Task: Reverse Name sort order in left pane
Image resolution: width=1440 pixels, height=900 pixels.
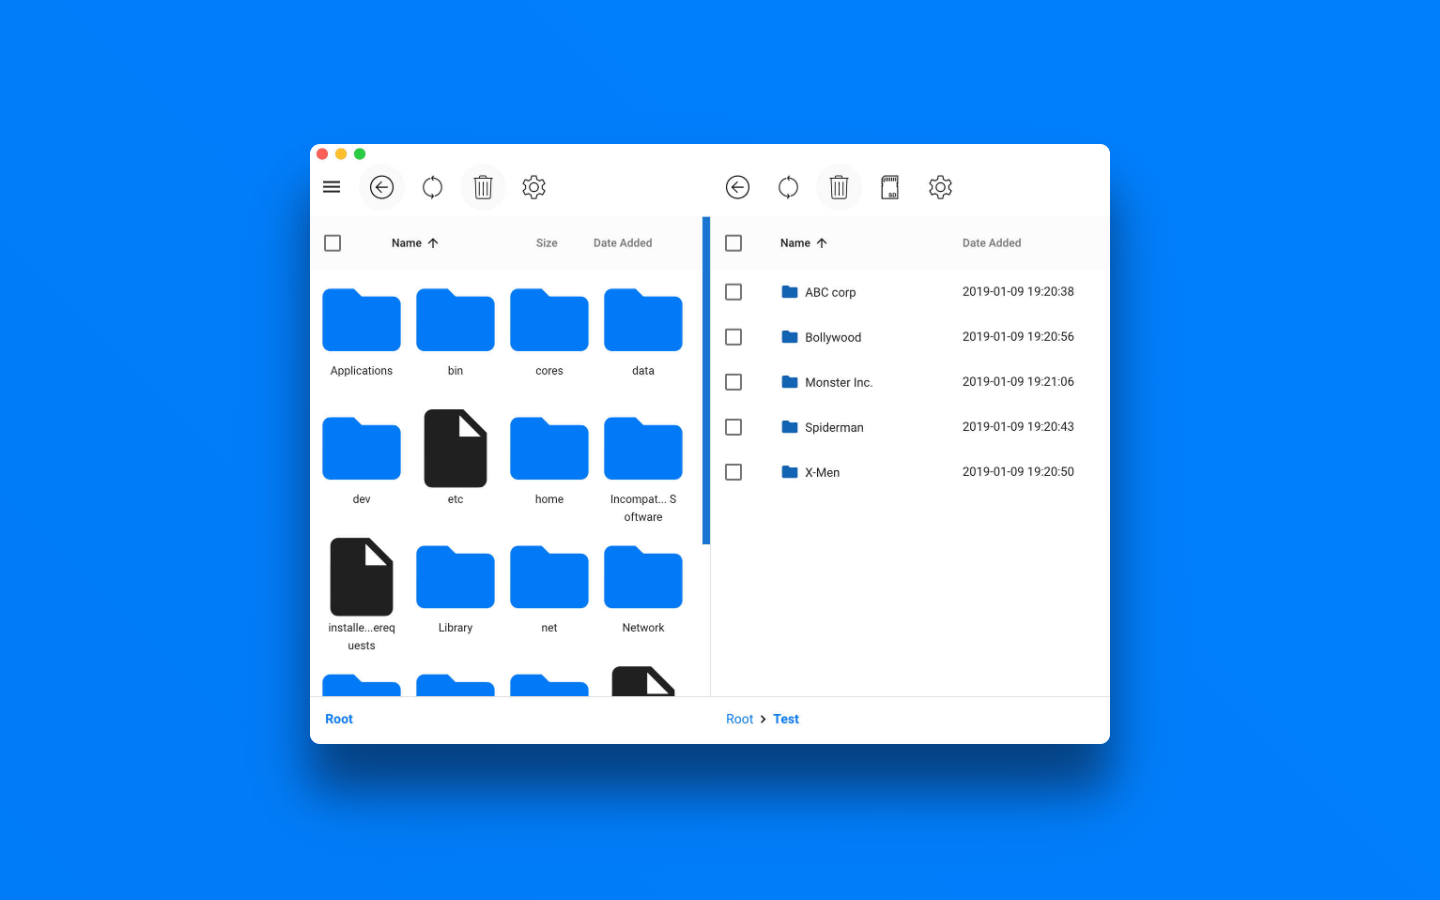Action: (415, 242)
